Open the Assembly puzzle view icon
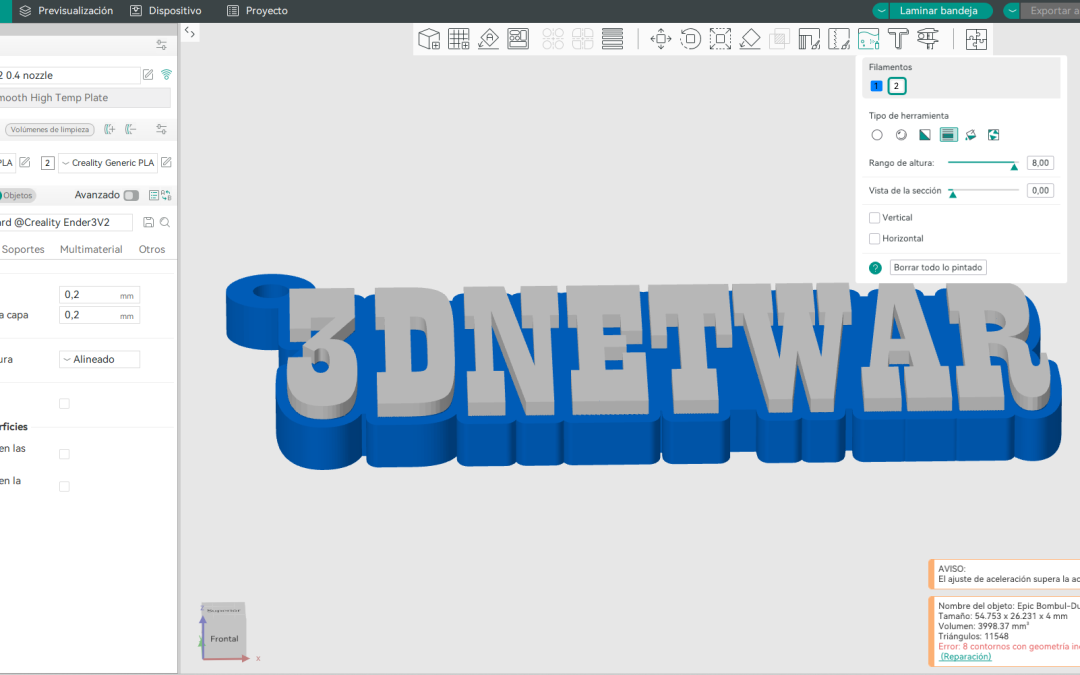 [x=976, y=39]
